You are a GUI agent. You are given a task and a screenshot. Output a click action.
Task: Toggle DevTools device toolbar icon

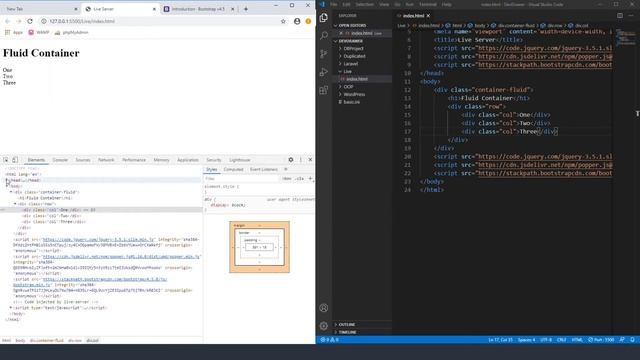15,160
